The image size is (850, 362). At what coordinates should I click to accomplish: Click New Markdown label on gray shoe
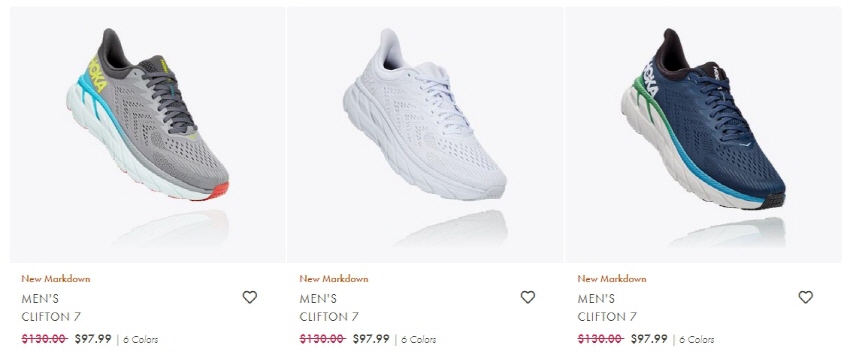(x=56, y=279)
